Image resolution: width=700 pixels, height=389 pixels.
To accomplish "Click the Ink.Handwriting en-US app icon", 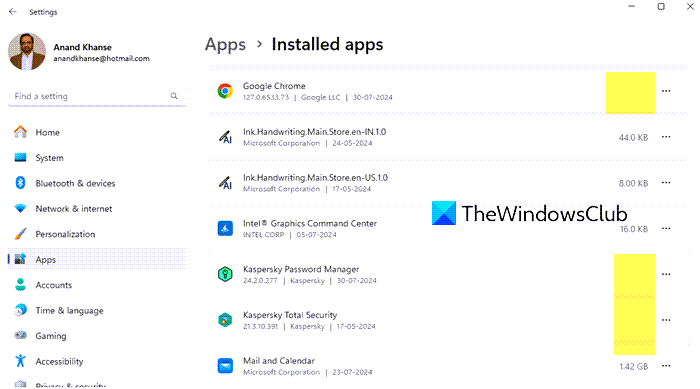I will (225, 183).
